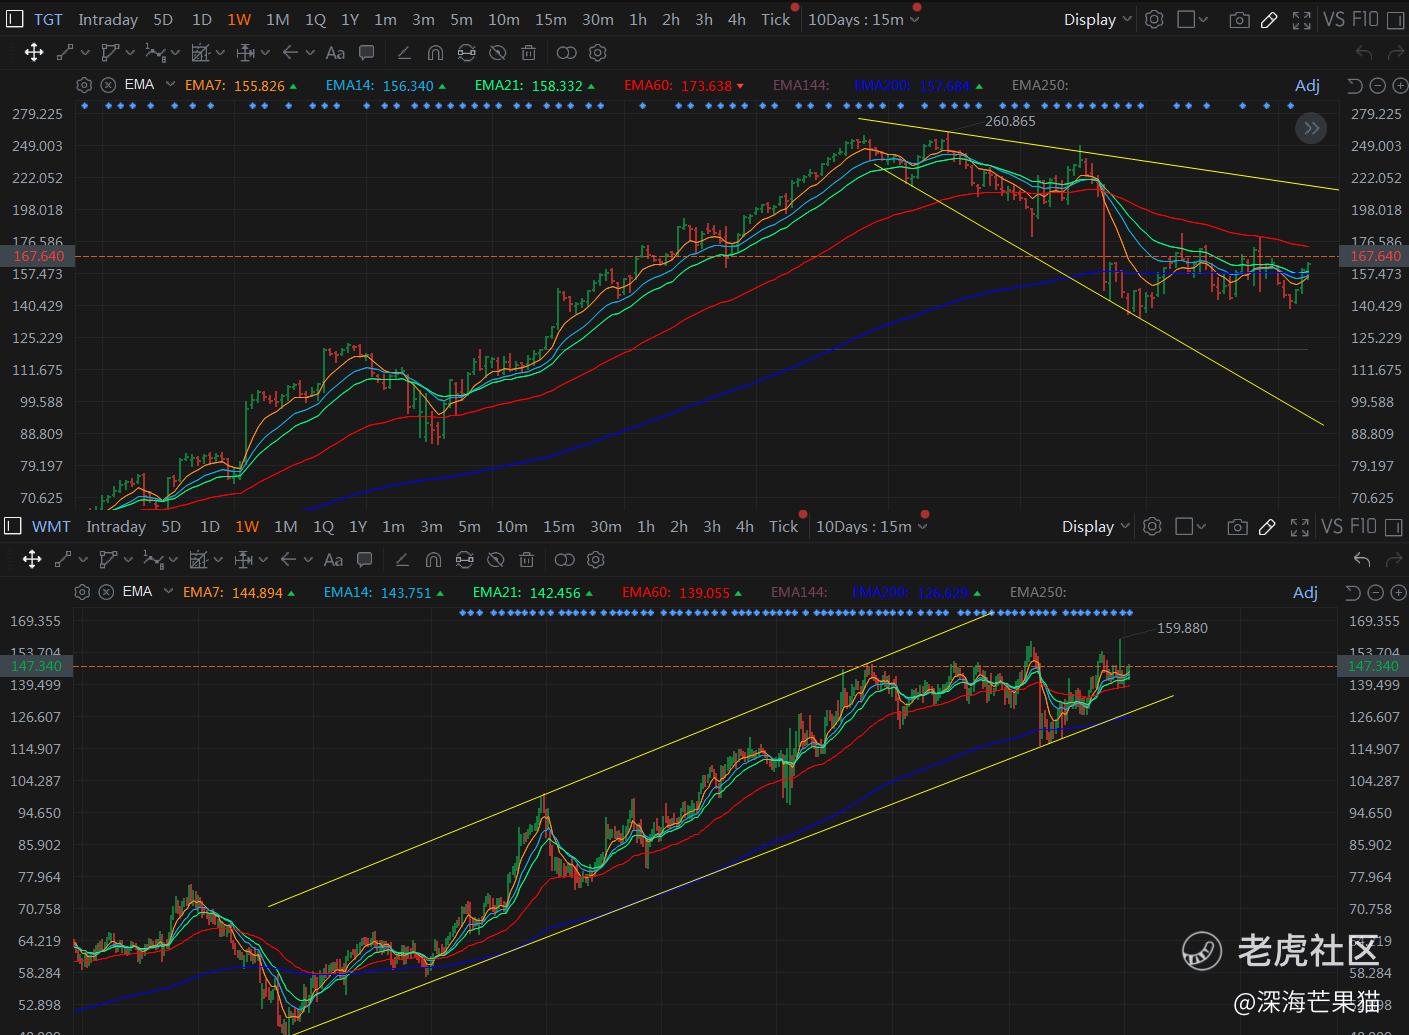Screen dimensions: 1409x1035
Task: Open EMA indicator settings in TGT chart
Action: (x=84, y=86)
